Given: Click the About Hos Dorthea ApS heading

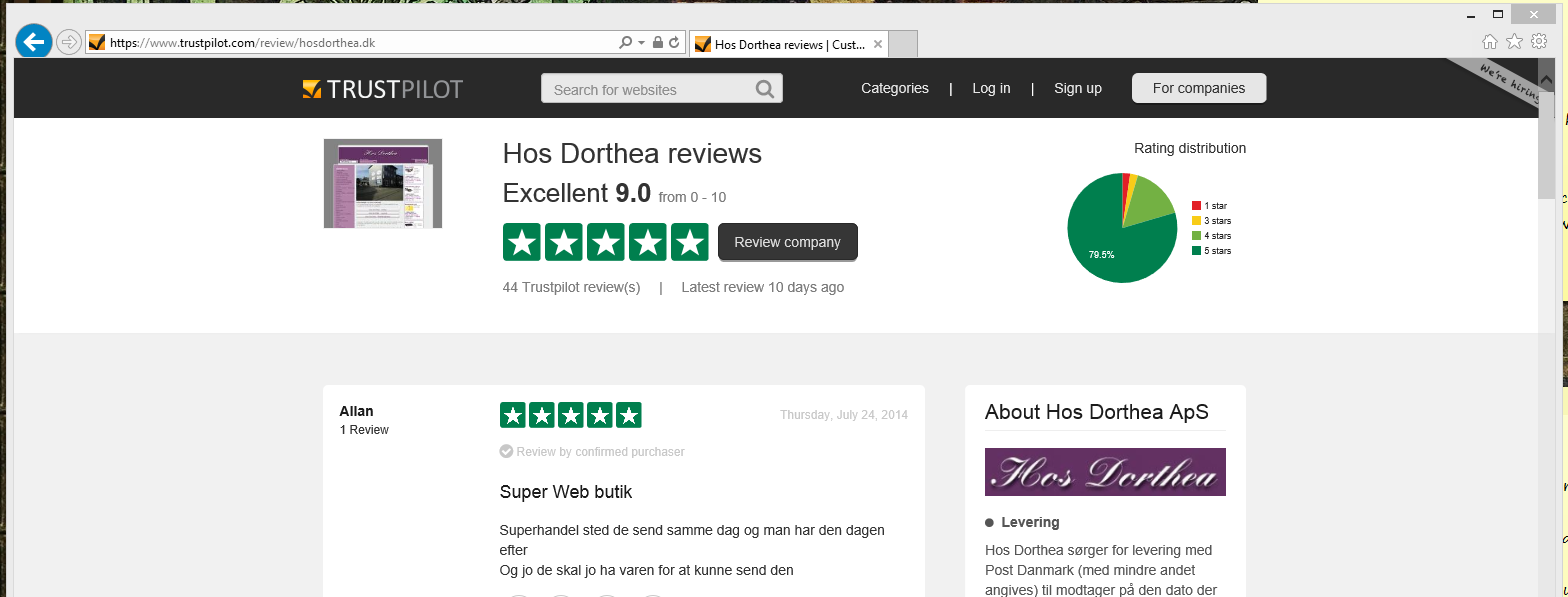Looking at the screenshot, I should pos(1097,412).
